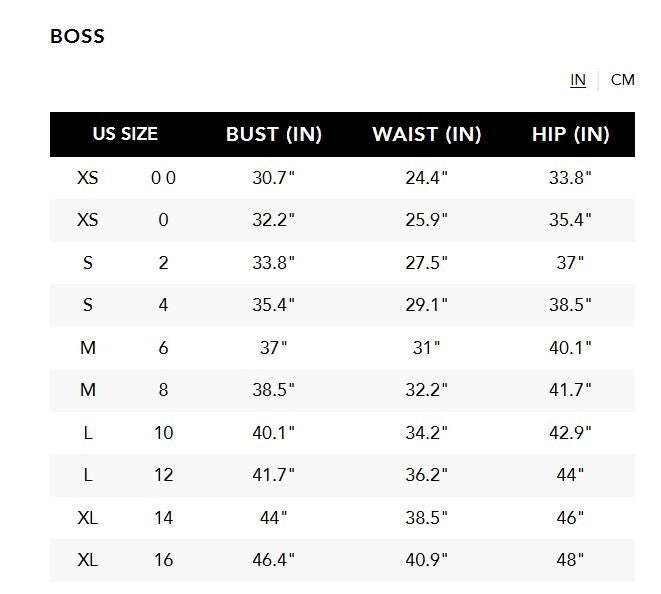Click the WAIST (IN) column header
This screenshot has height=594, width=661.
[x=426, y=135]
